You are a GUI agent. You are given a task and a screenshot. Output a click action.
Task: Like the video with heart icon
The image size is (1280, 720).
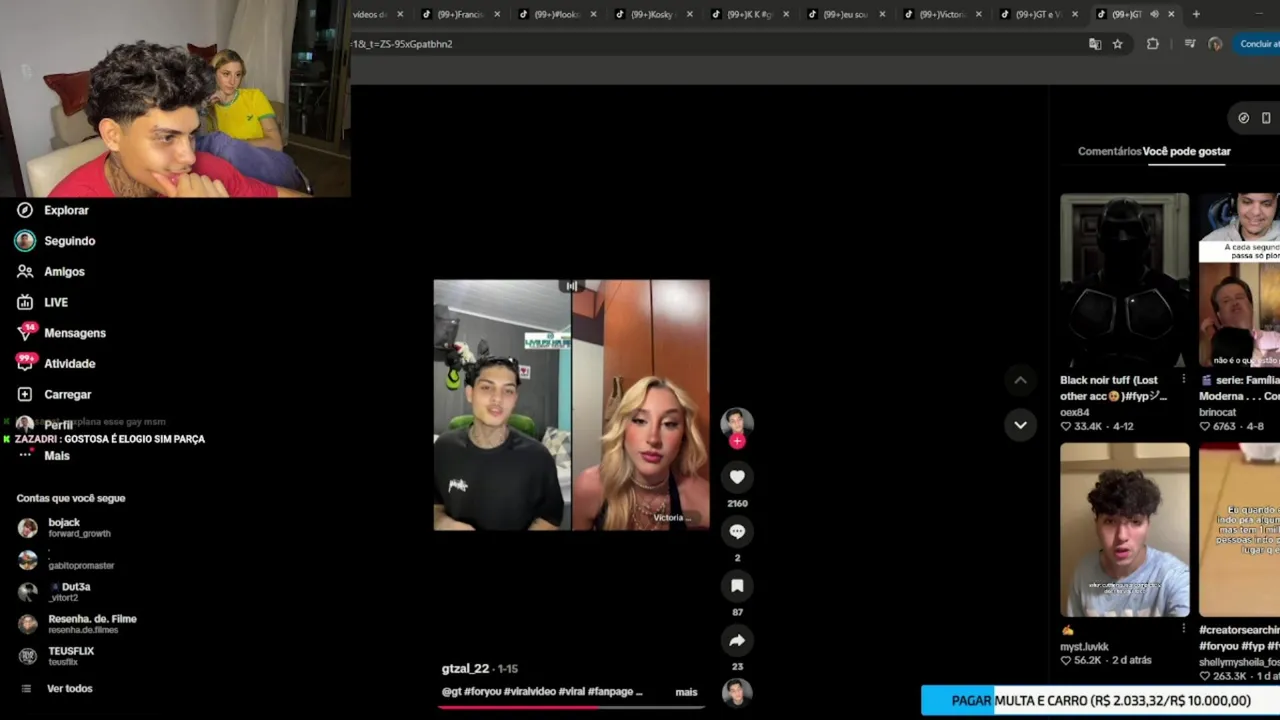point(737,477)
